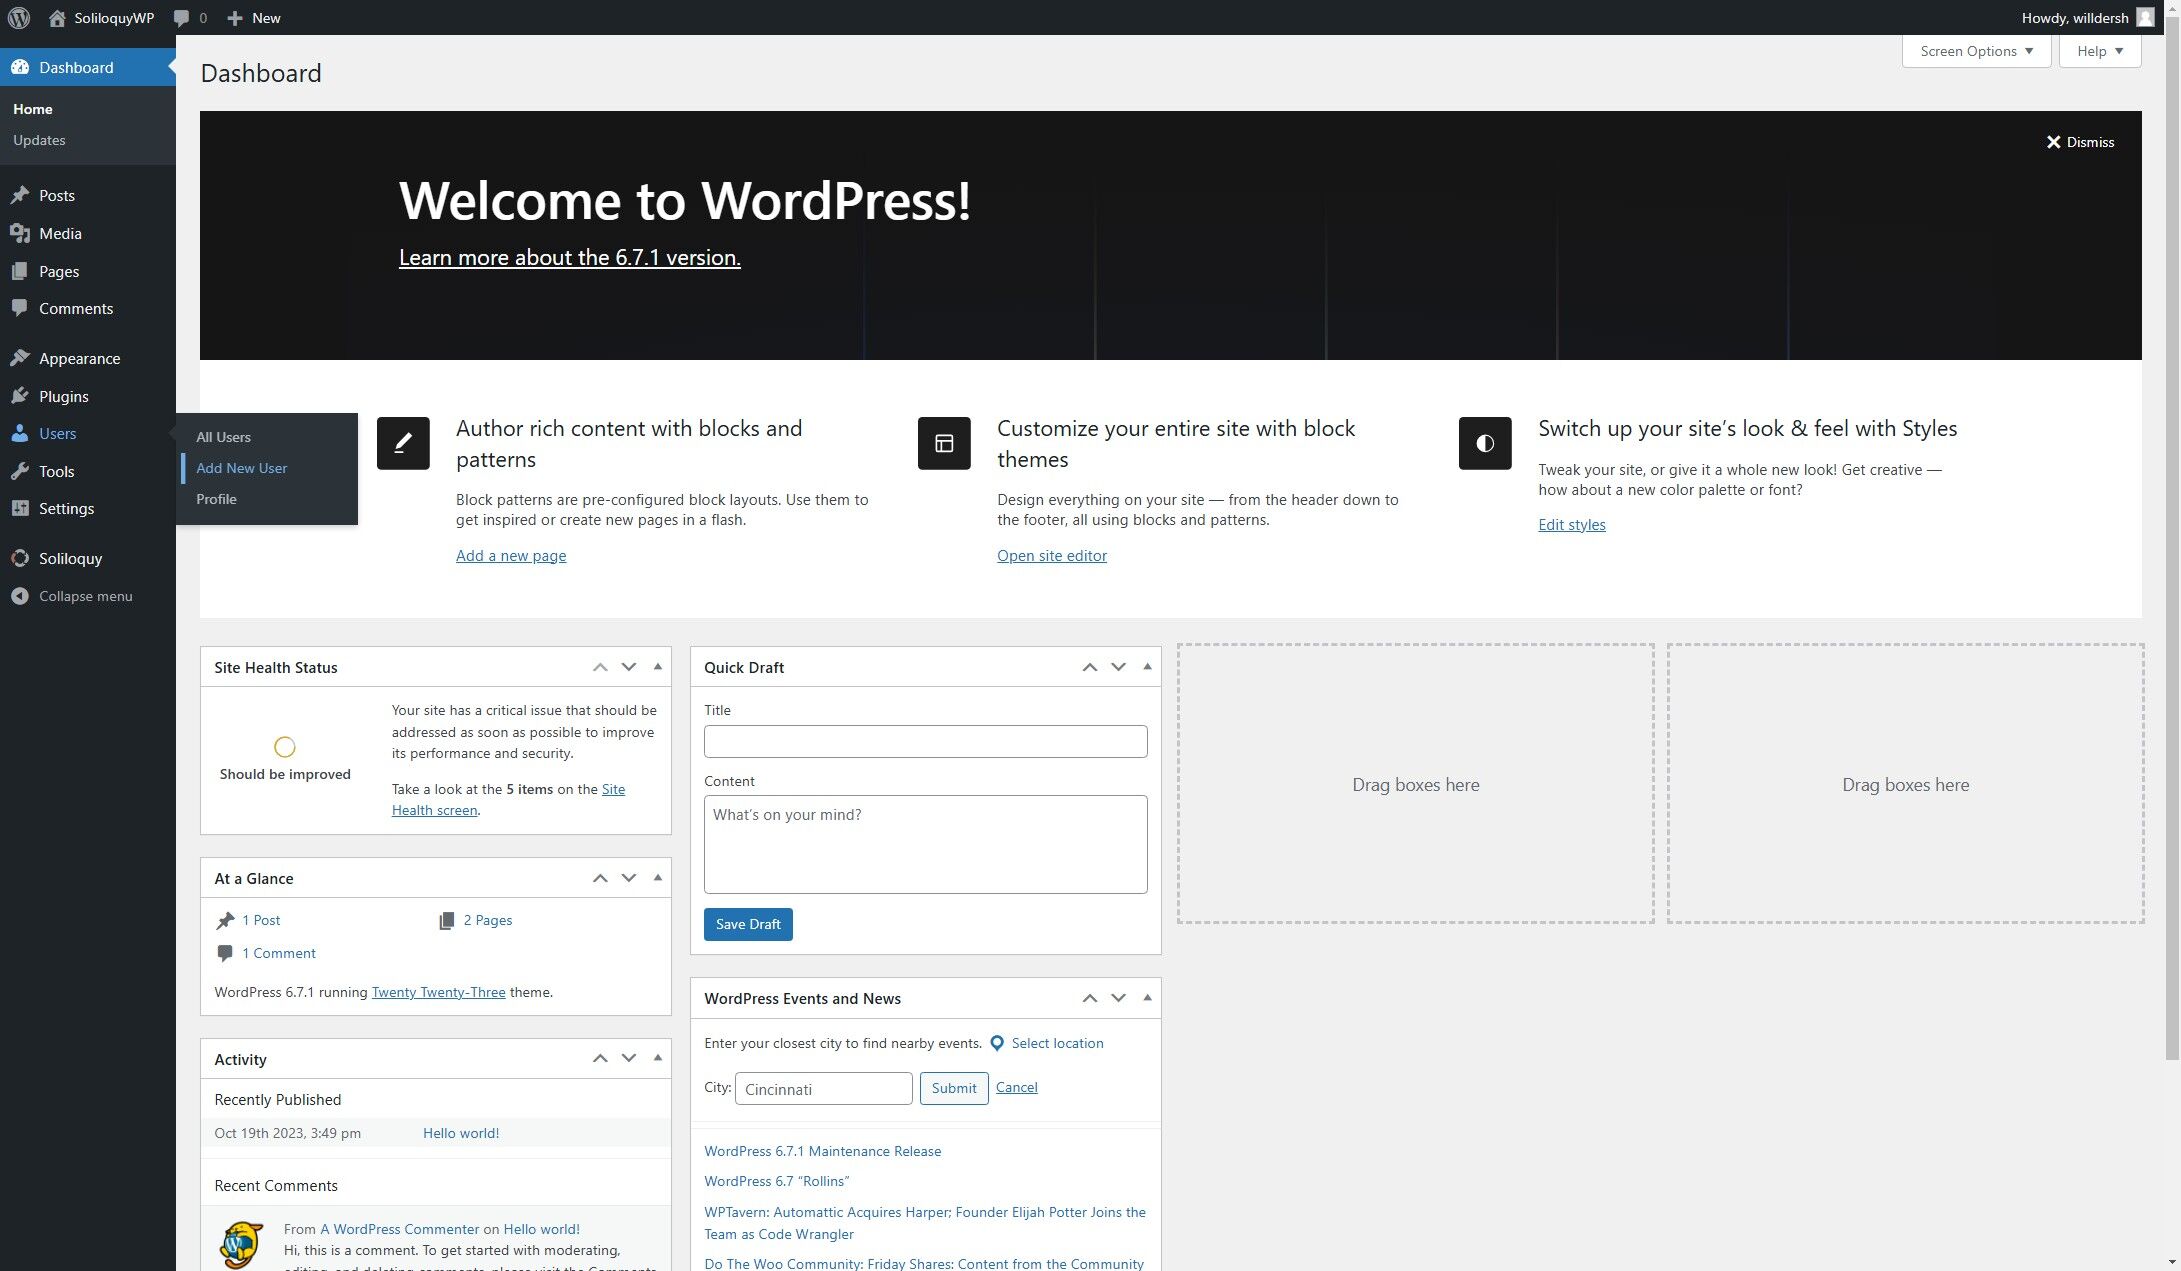The image size is (2181, 1271).
Task: Toggle the Quick Draft panel collapse arrow
Action: click(x=1147, y=667)
